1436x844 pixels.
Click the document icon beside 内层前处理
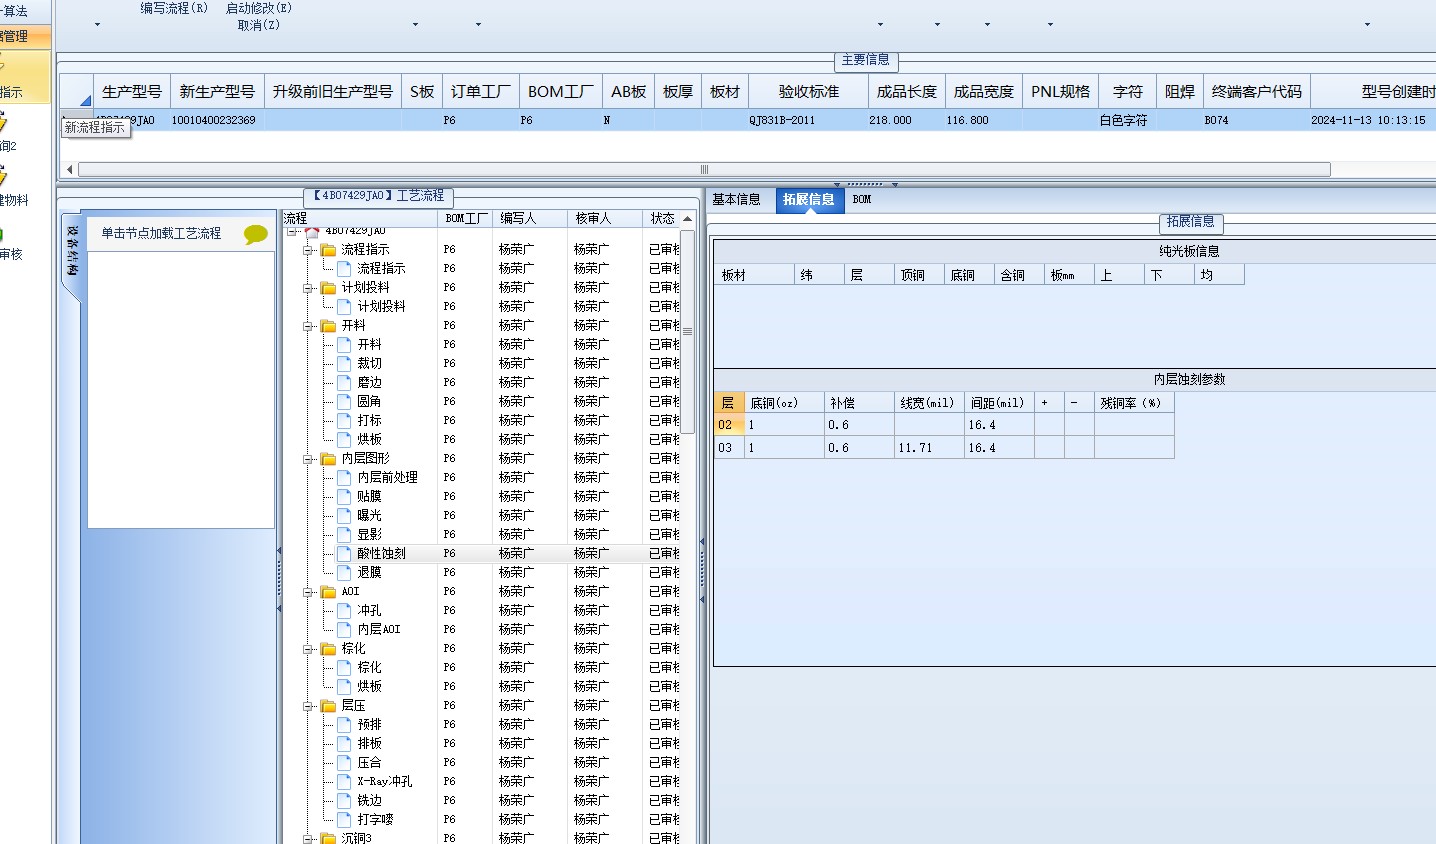point(344,478)
